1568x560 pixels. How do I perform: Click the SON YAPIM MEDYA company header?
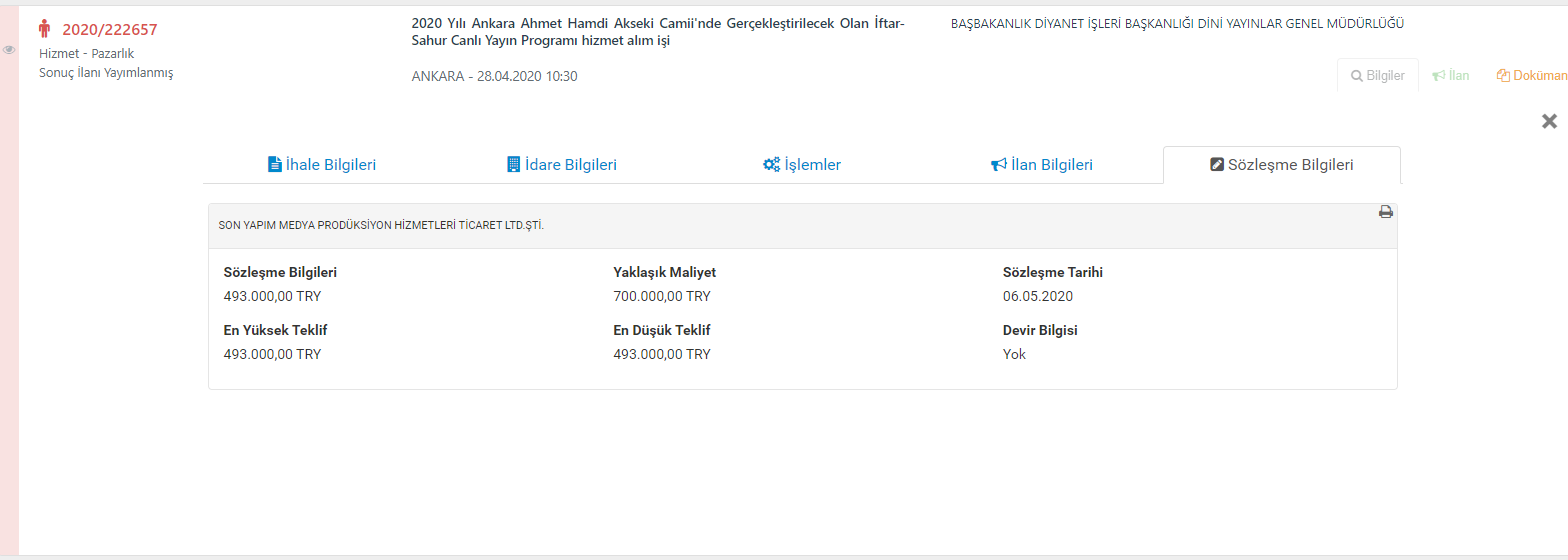[x=381, y=225]
